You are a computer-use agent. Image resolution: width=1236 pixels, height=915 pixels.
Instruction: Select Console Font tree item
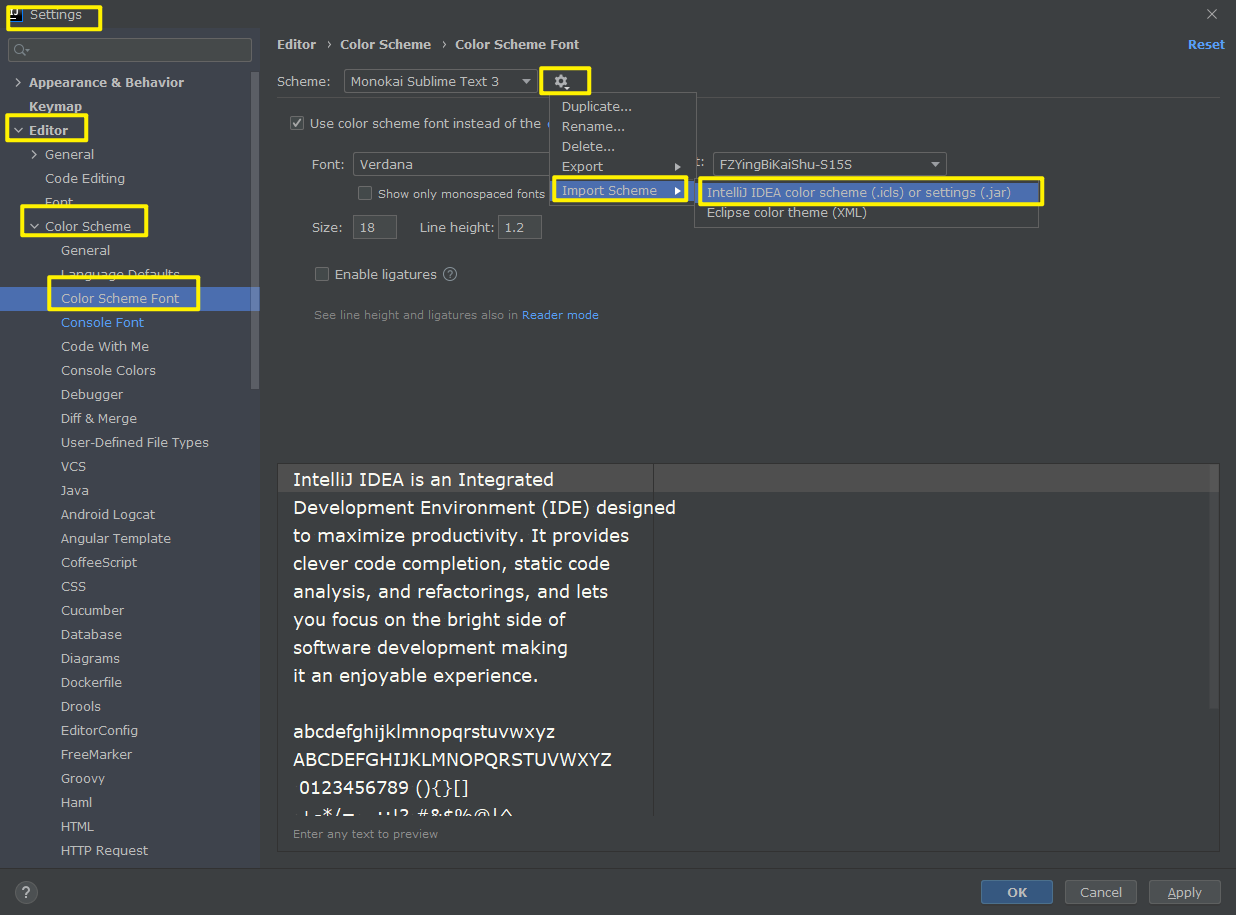tap(102, 322)
